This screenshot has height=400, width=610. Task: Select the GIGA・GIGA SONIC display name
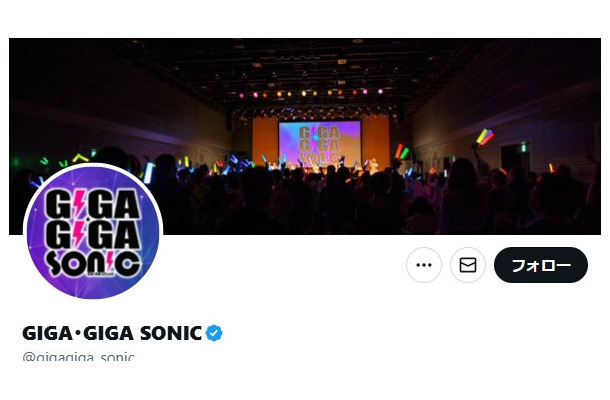point(112,333)
